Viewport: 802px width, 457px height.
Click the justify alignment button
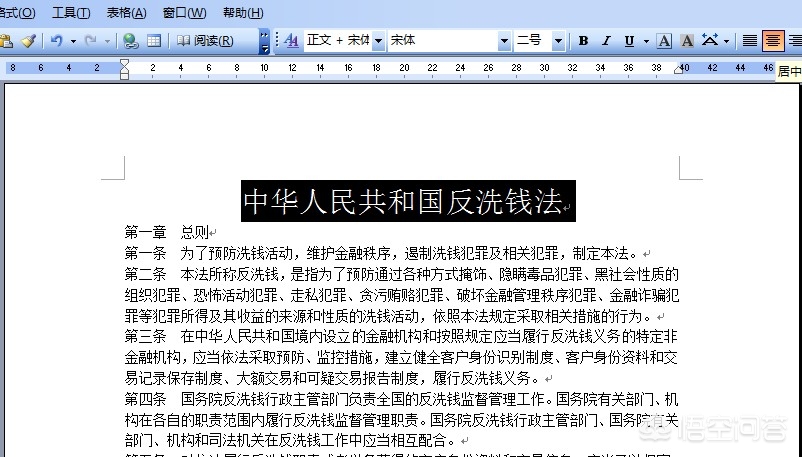click(x=749, y=41)
